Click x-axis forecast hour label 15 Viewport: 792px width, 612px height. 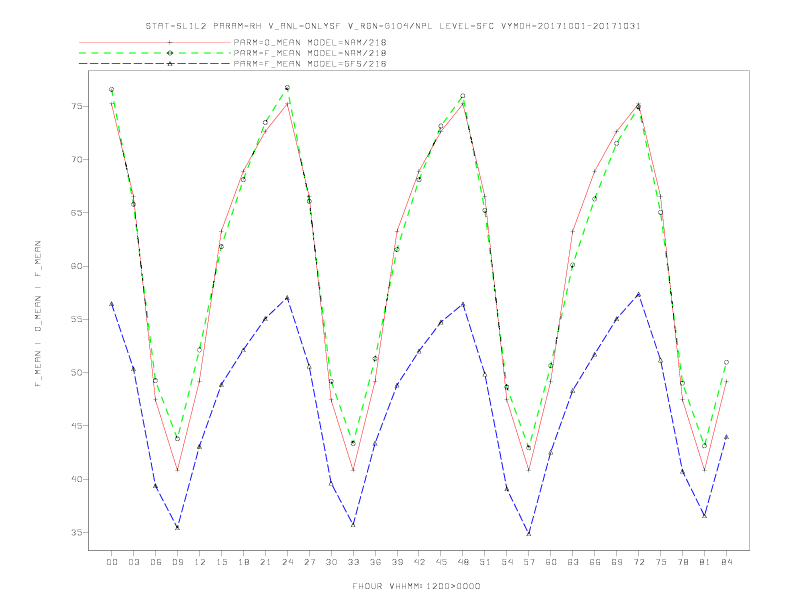(221, 562)
